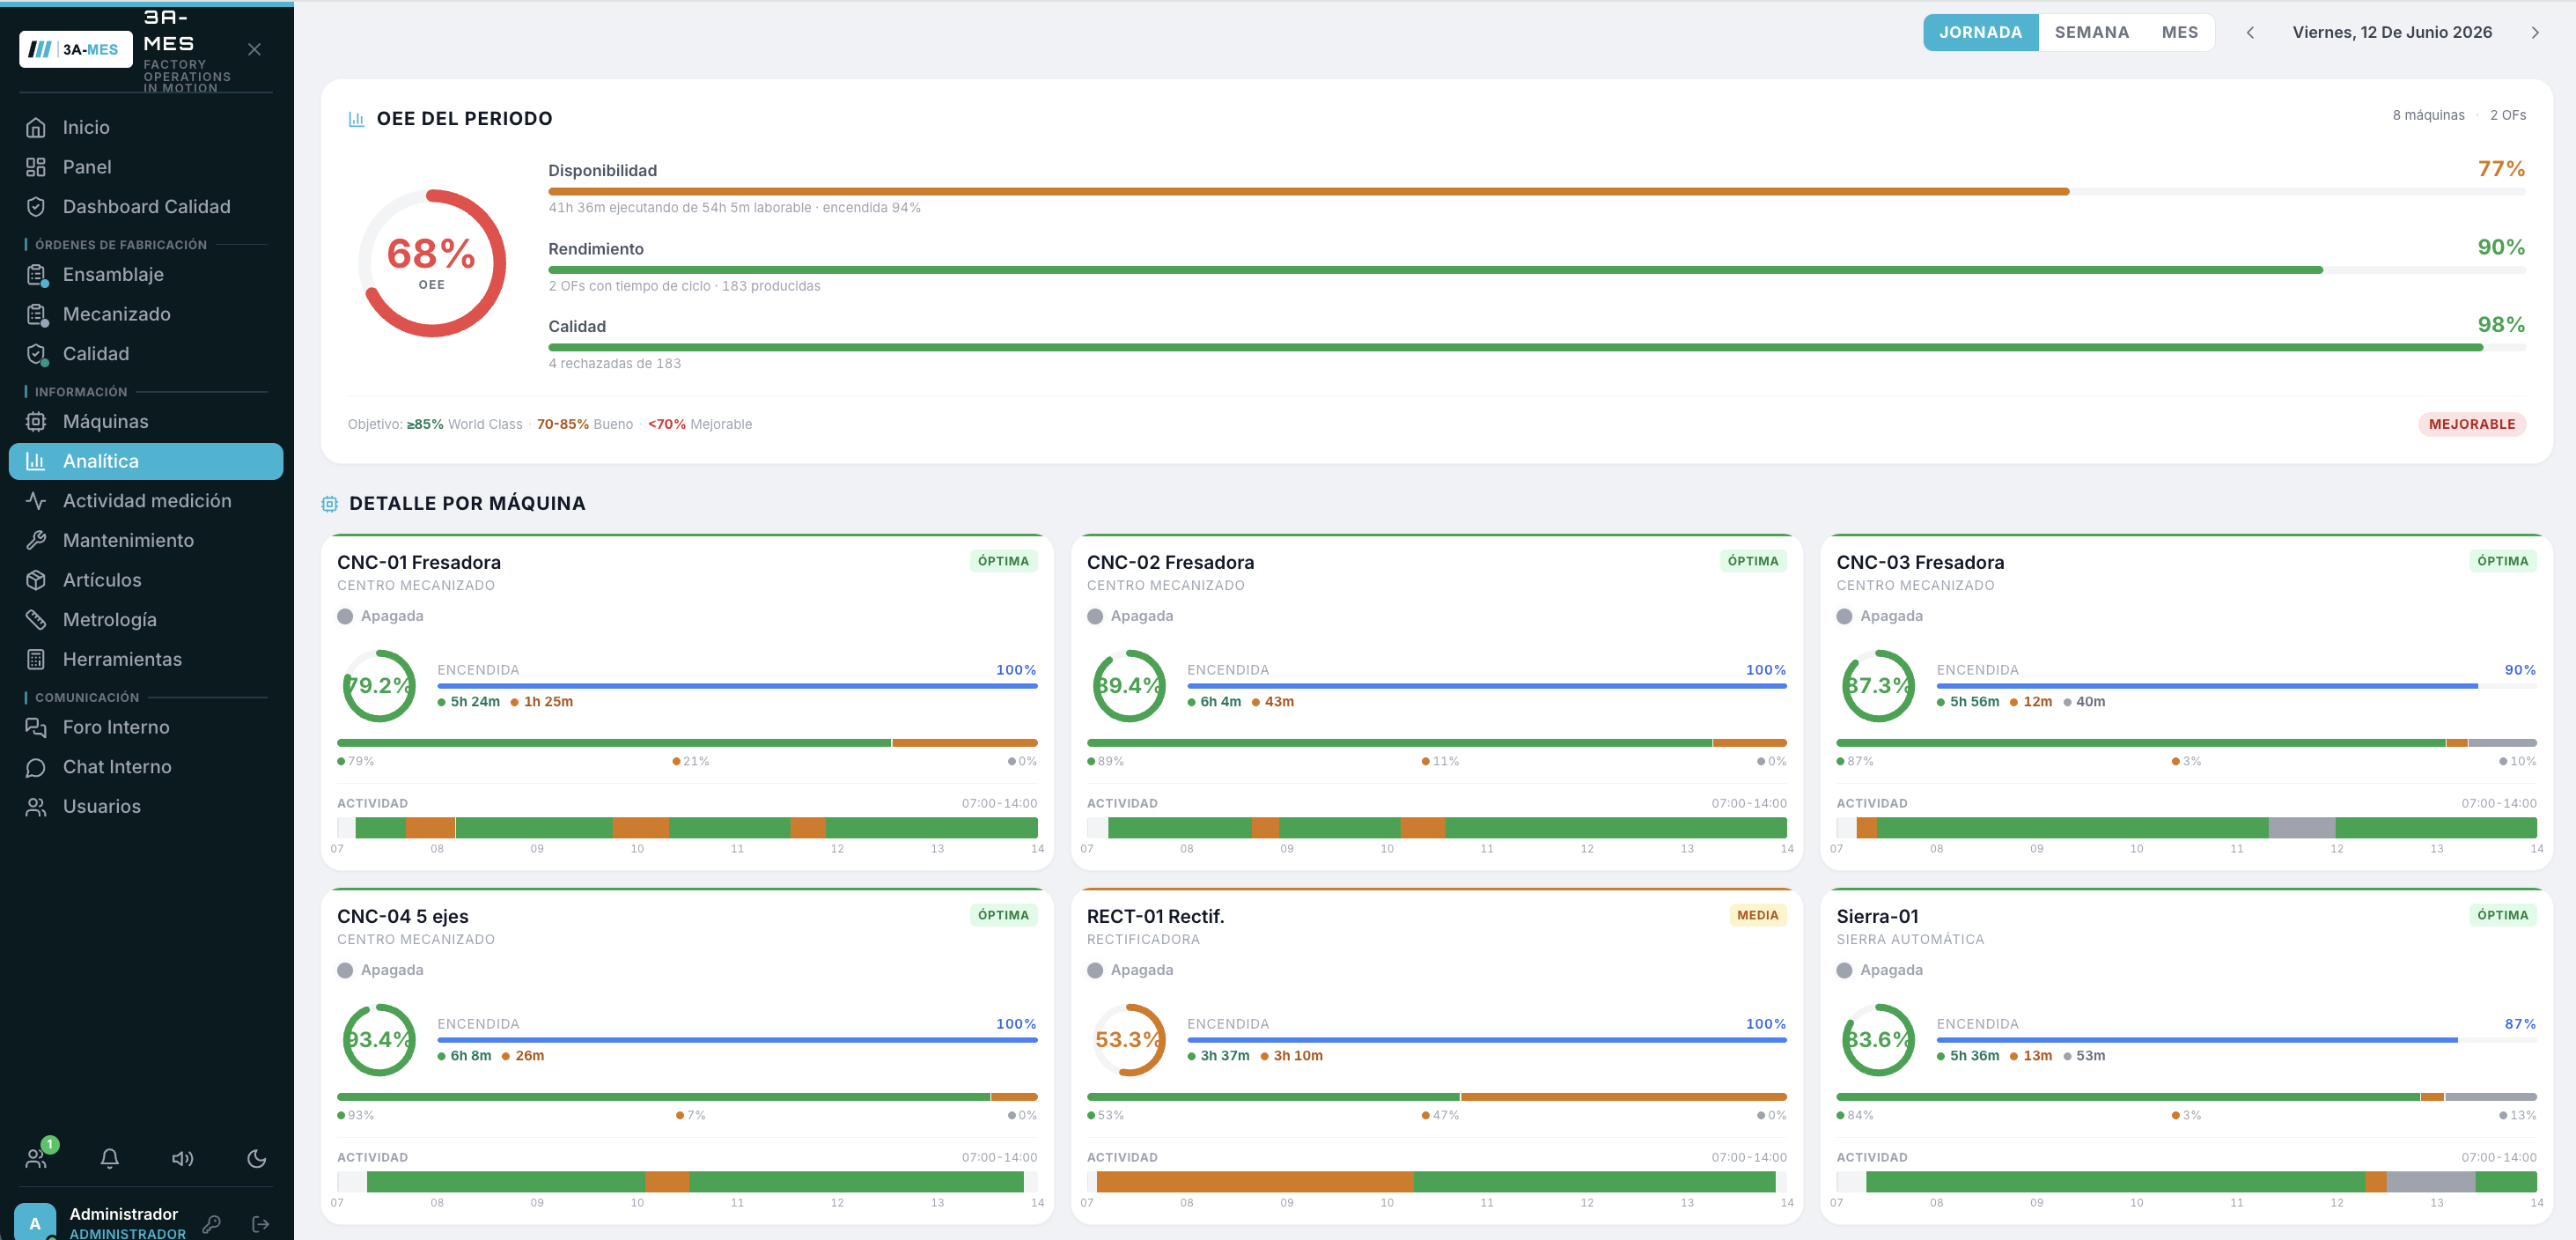This screenshot has height=1240, width=2576.
Task: Switch to the MES period tab
Action: point(2179,32)
